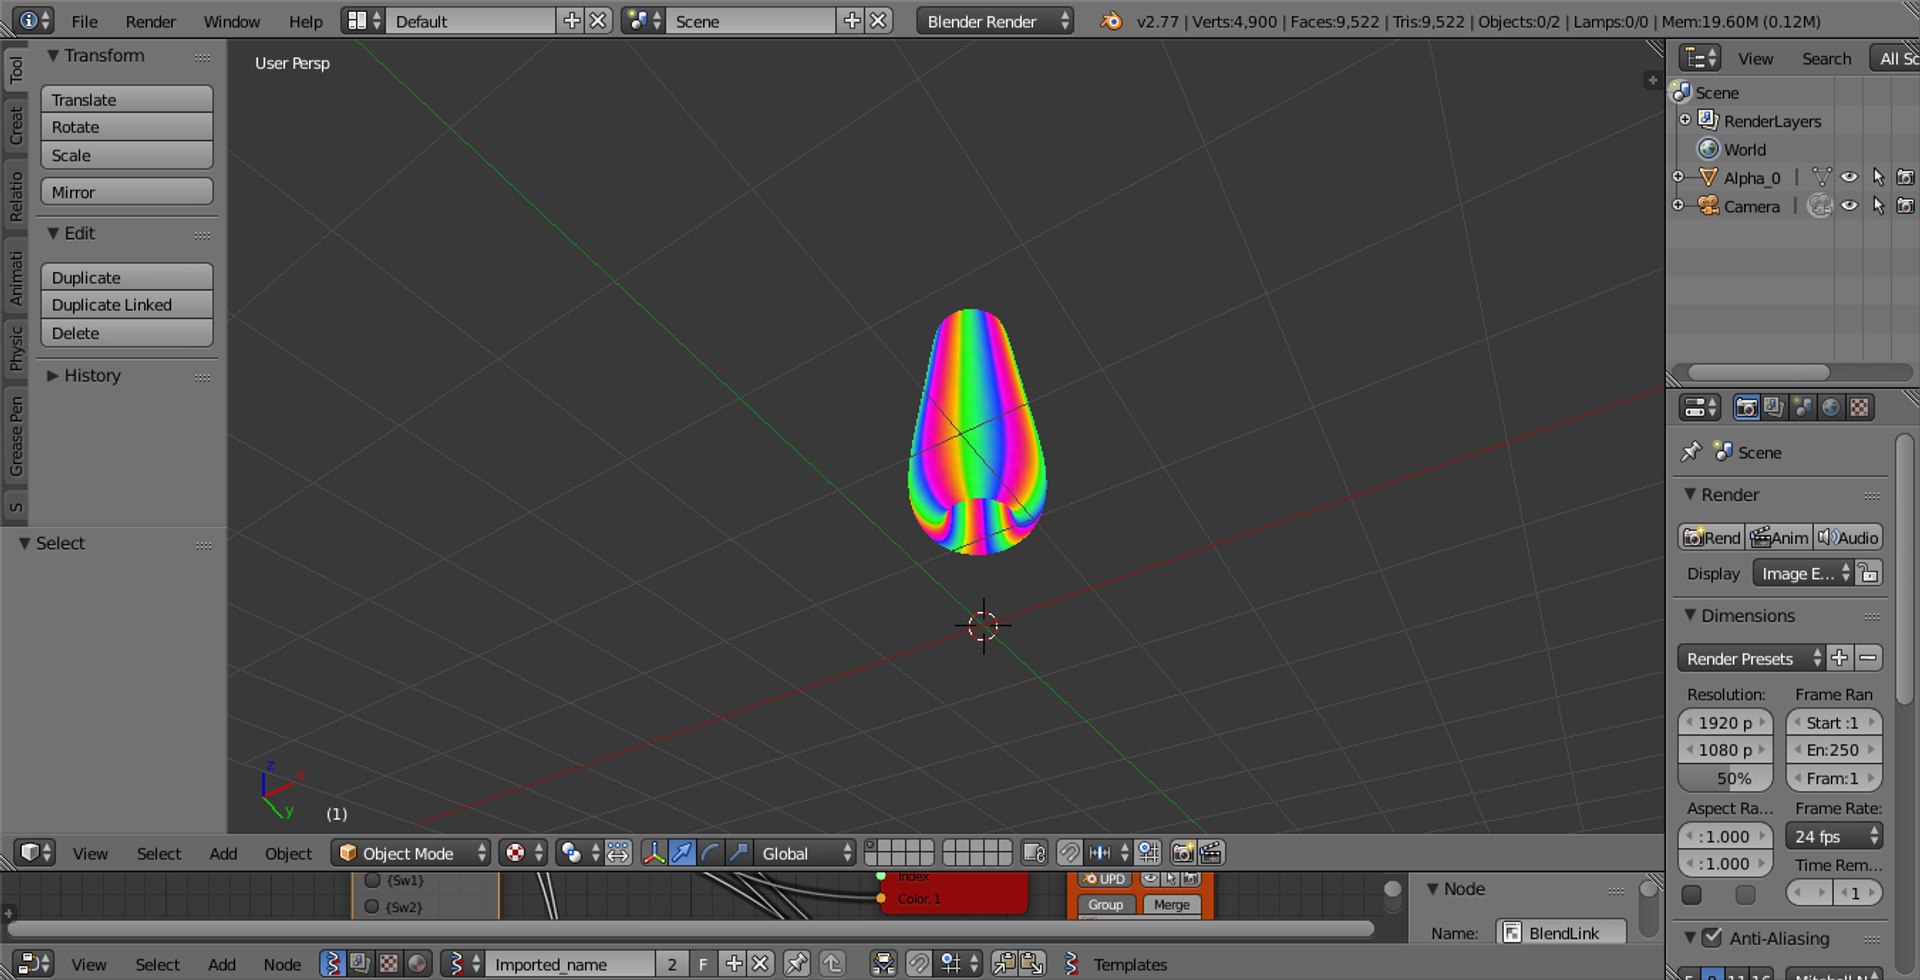Click the Blender logo in the info header
Viewport: 1920px width, 980px height.
click(x=1111, y=21)
